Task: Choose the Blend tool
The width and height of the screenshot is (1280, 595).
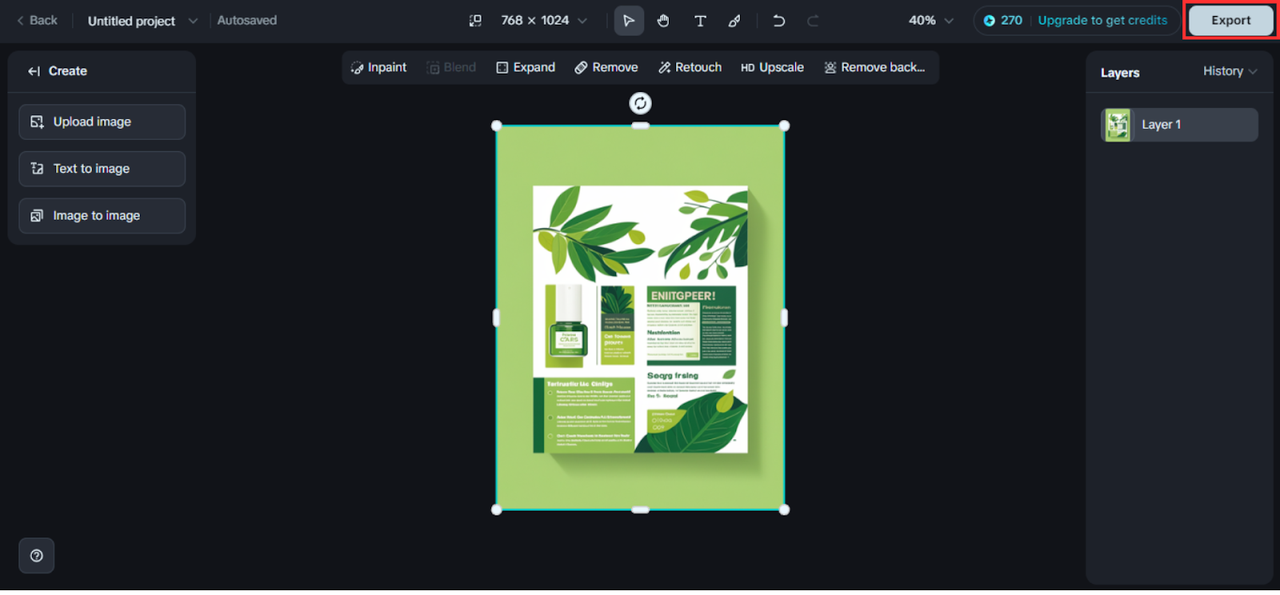Action: coord(451,67)
